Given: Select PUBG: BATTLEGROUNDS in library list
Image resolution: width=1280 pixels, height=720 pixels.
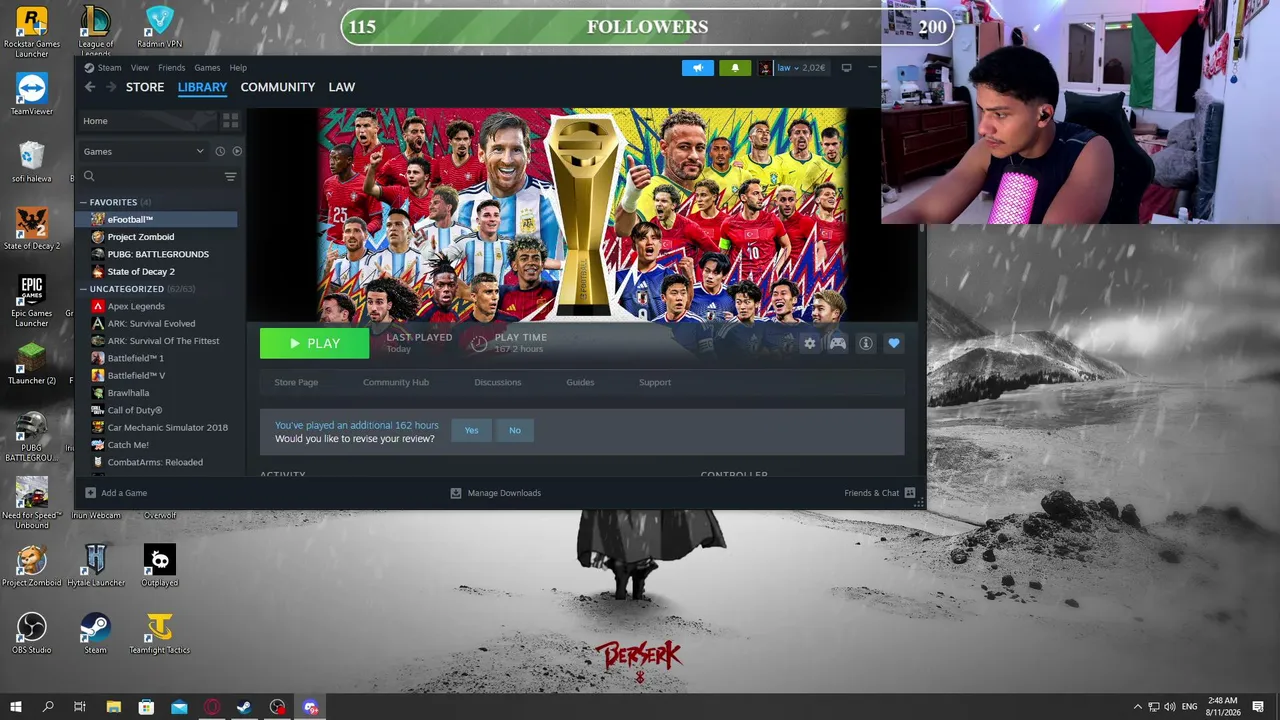Looking at the screenshot, I should coord(158,254).
